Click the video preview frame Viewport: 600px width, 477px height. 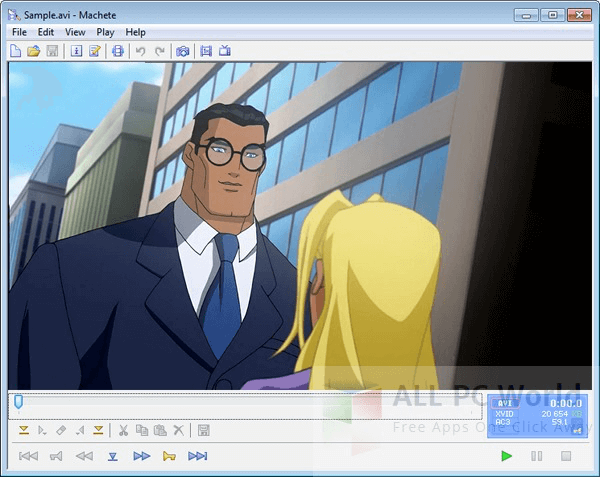click(300, 226)
